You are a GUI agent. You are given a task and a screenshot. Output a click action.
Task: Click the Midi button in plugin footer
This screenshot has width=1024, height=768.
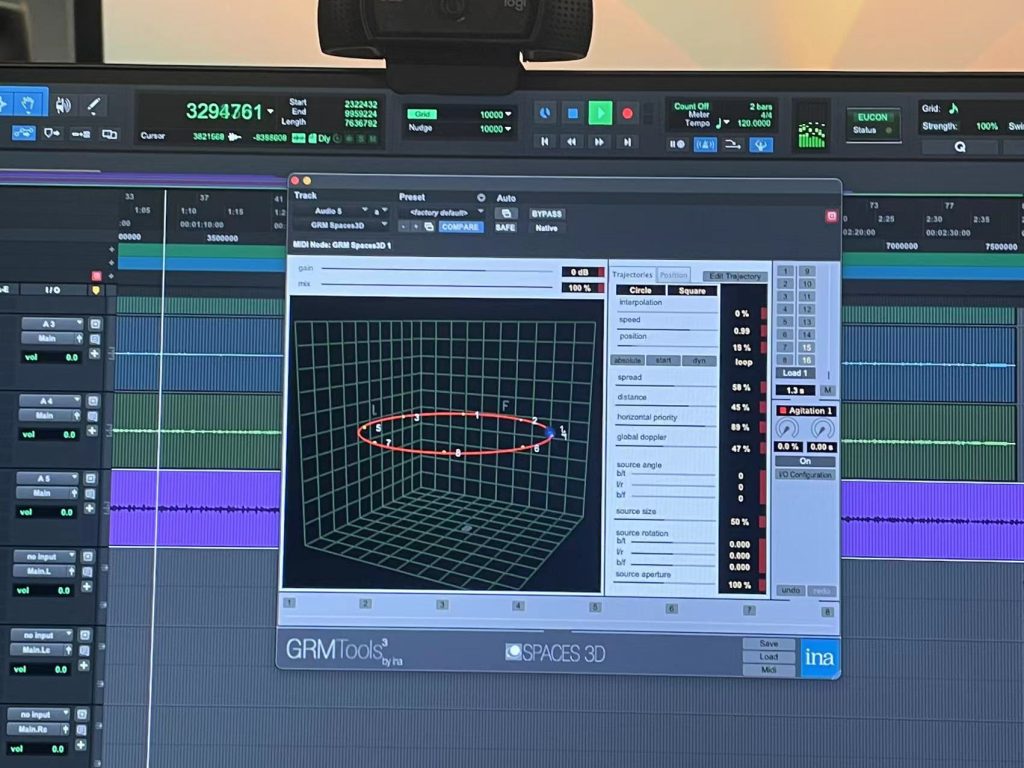tap(769, 670)
